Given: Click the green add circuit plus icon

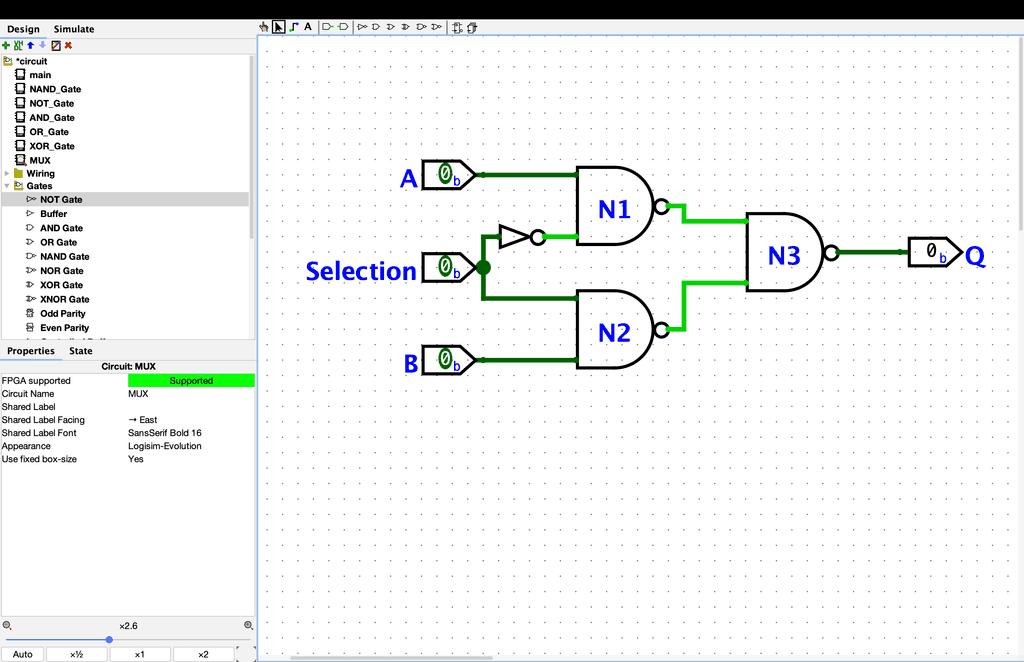Looking at the screenshot, I should coord(6,45).
